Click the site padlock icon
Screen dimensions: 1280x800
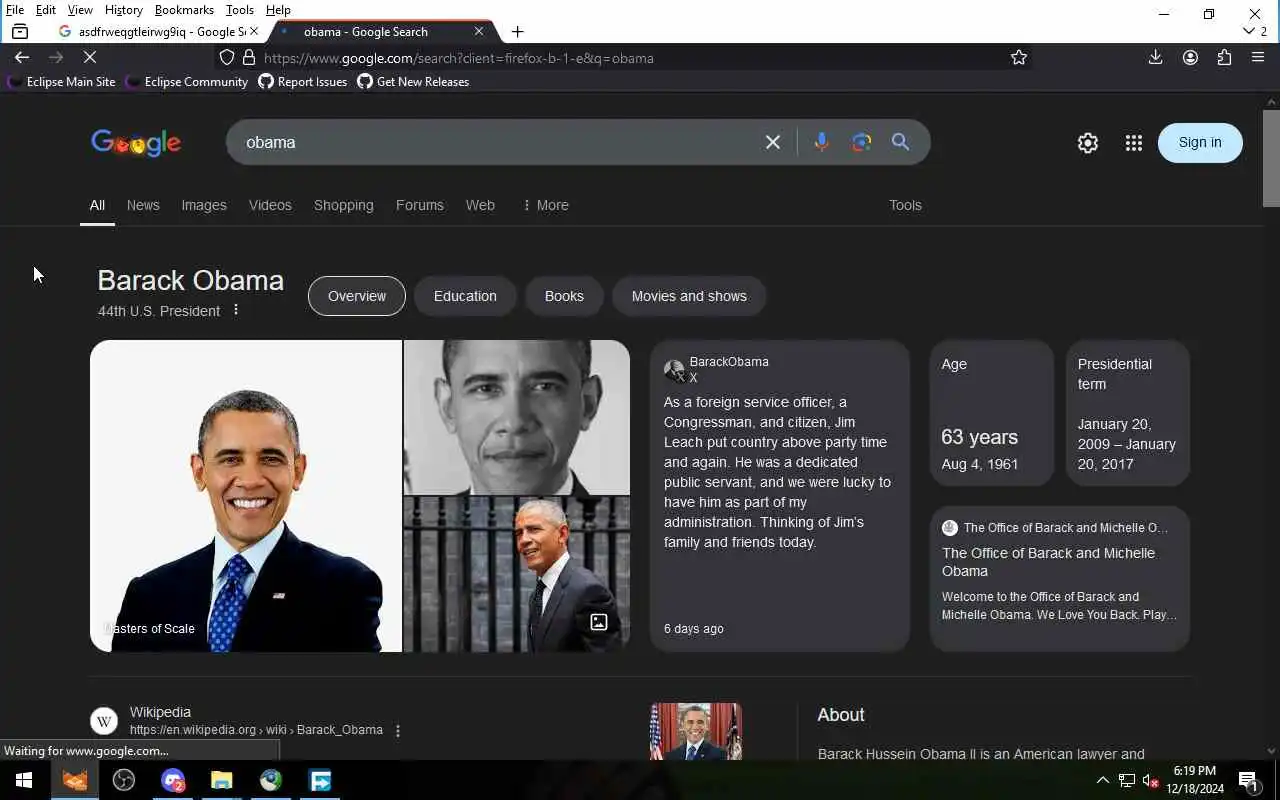pyautogui.click(x=249, y=58)
